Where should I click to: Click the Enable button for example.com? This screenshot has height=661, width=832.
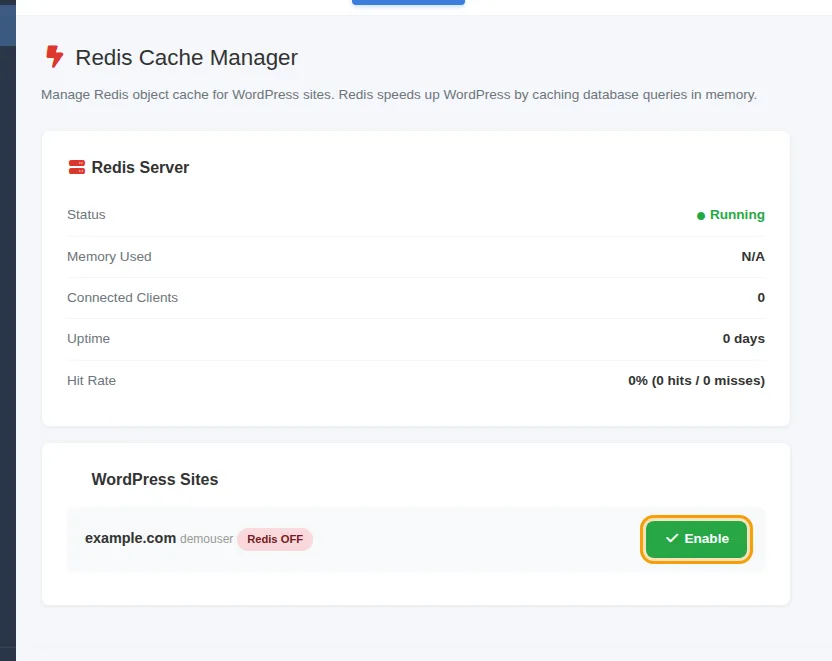(696, 539)
